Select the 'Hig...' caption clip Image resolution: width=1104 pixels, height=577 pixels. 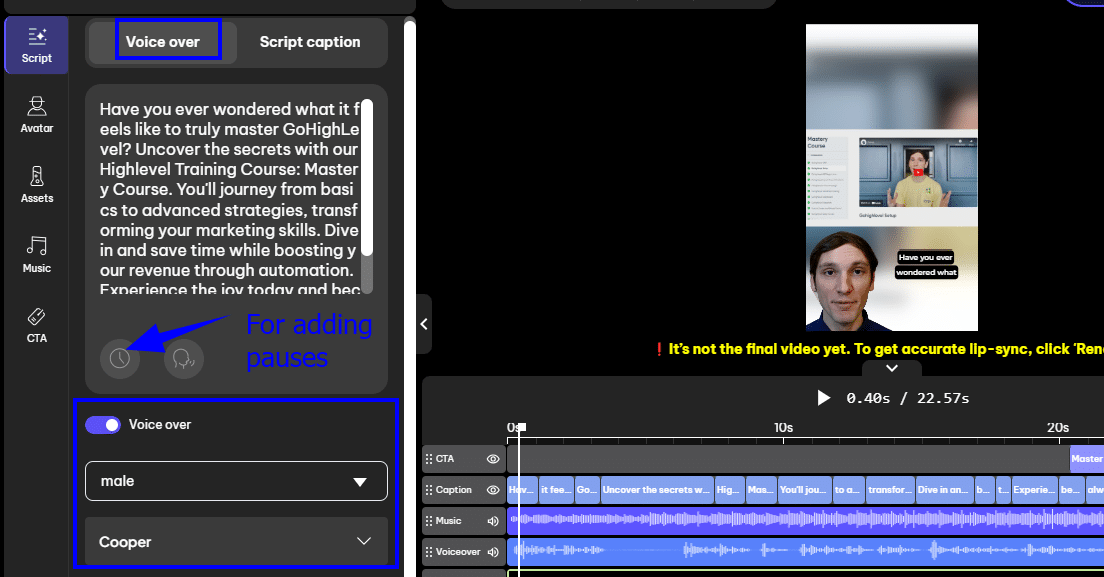(729, 490)
